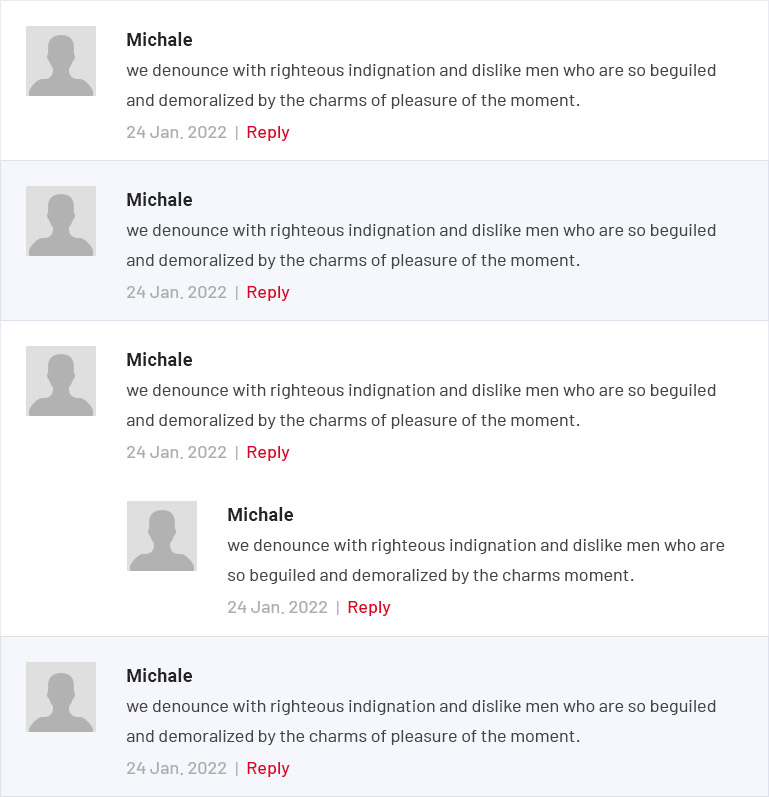
Task: Select Reply on the last comment
Action: (268, 768)
